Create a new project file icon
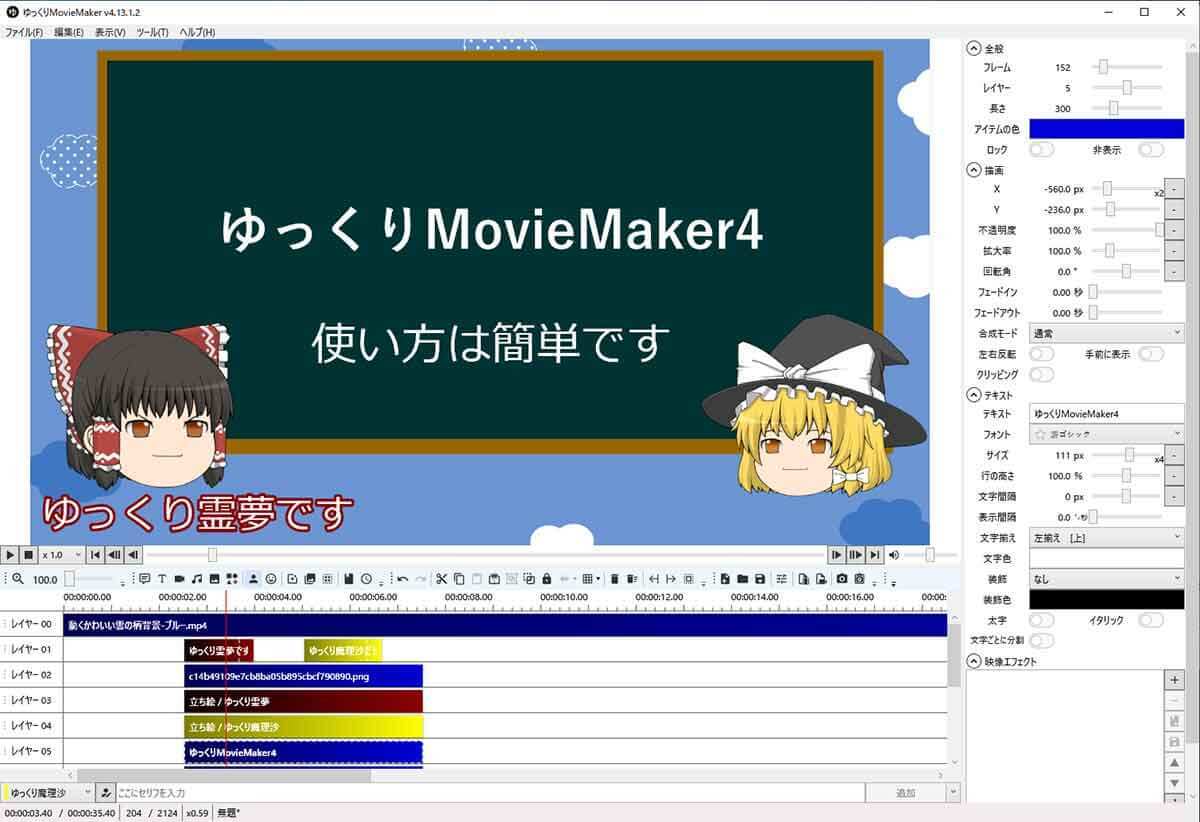1200x822 pixels. (x=724, y=579)
